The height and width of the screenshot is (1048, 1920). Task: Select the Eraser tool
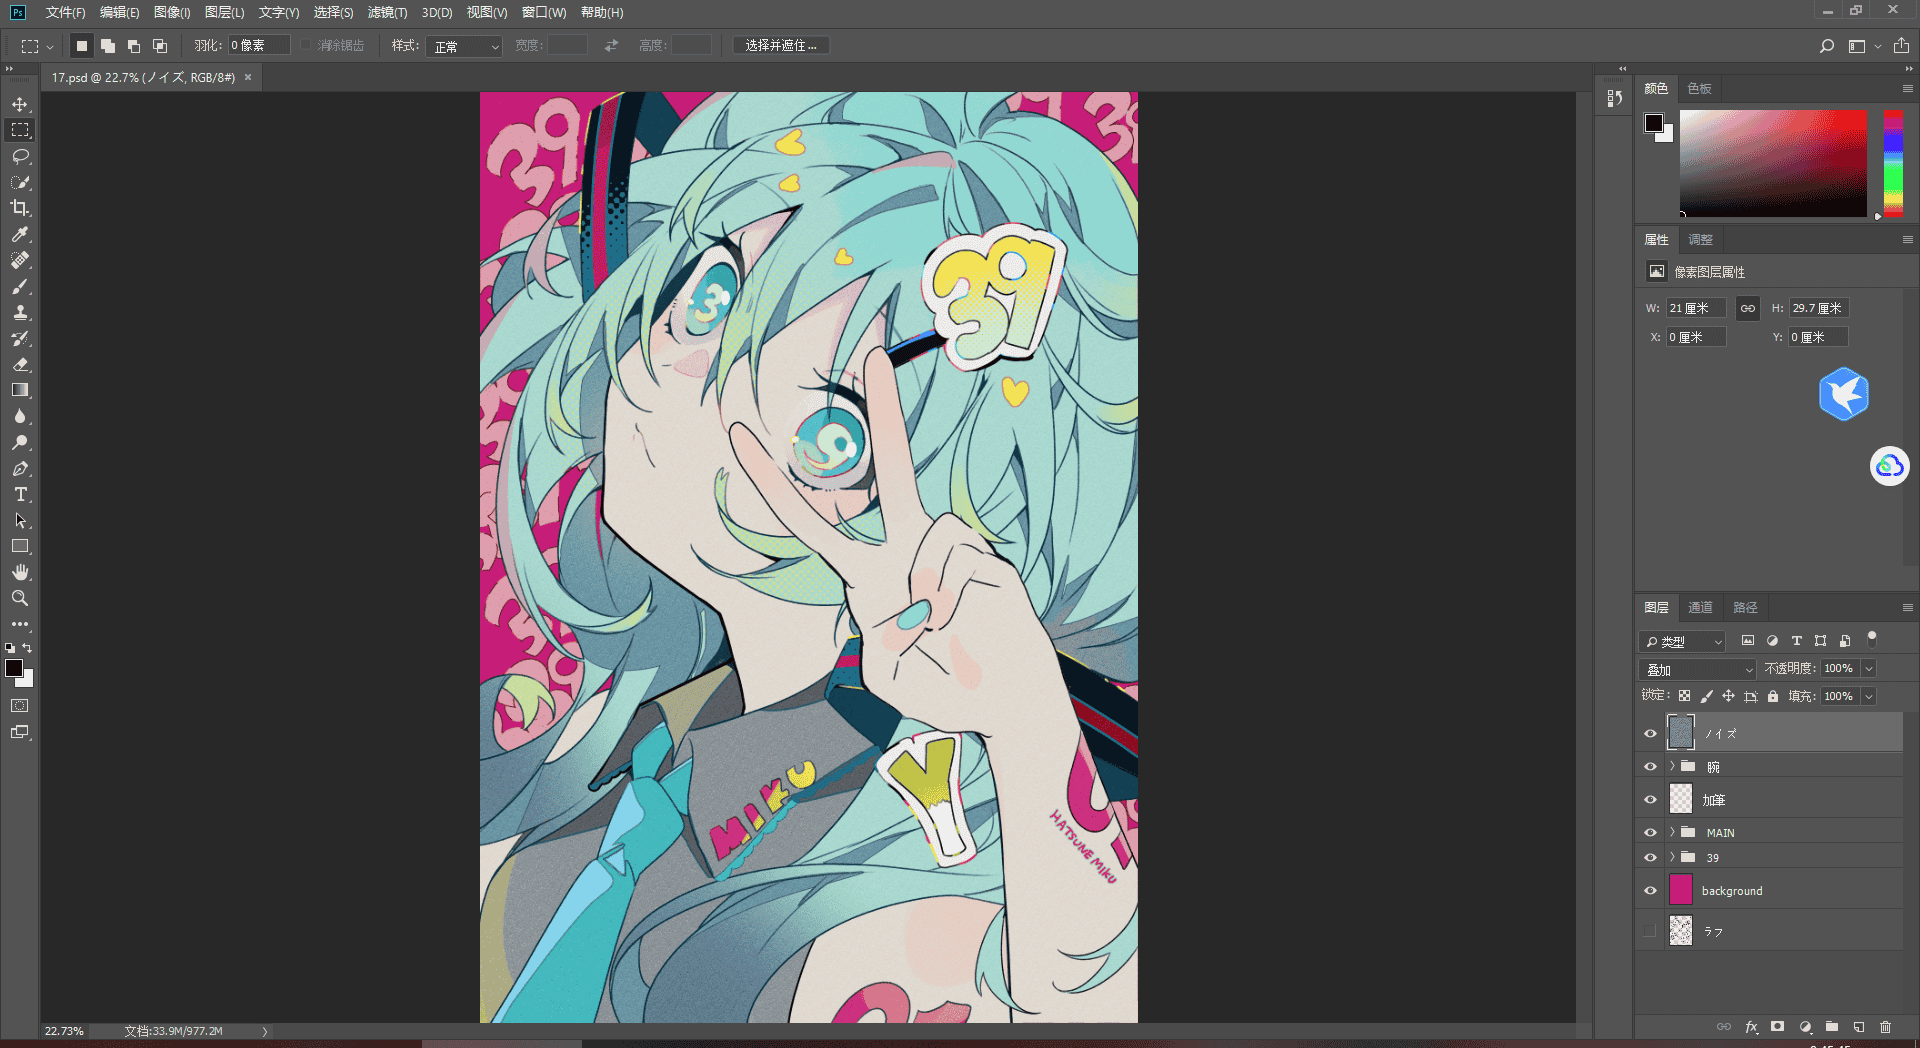click(x=20, y=364)
